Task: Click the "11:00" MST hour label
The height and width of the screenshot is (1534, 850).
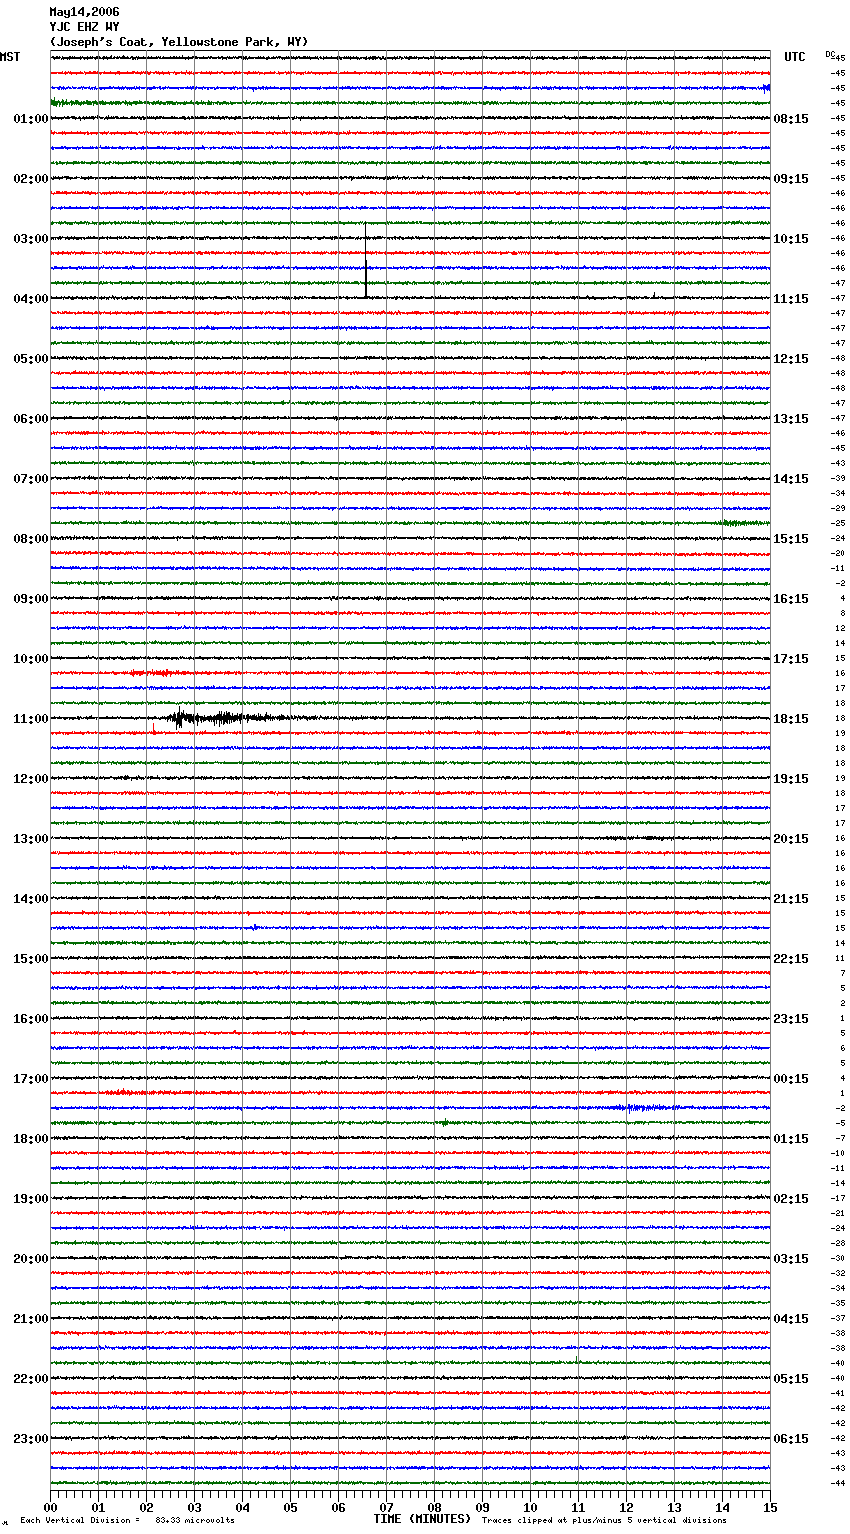Action: click(31, 719)
